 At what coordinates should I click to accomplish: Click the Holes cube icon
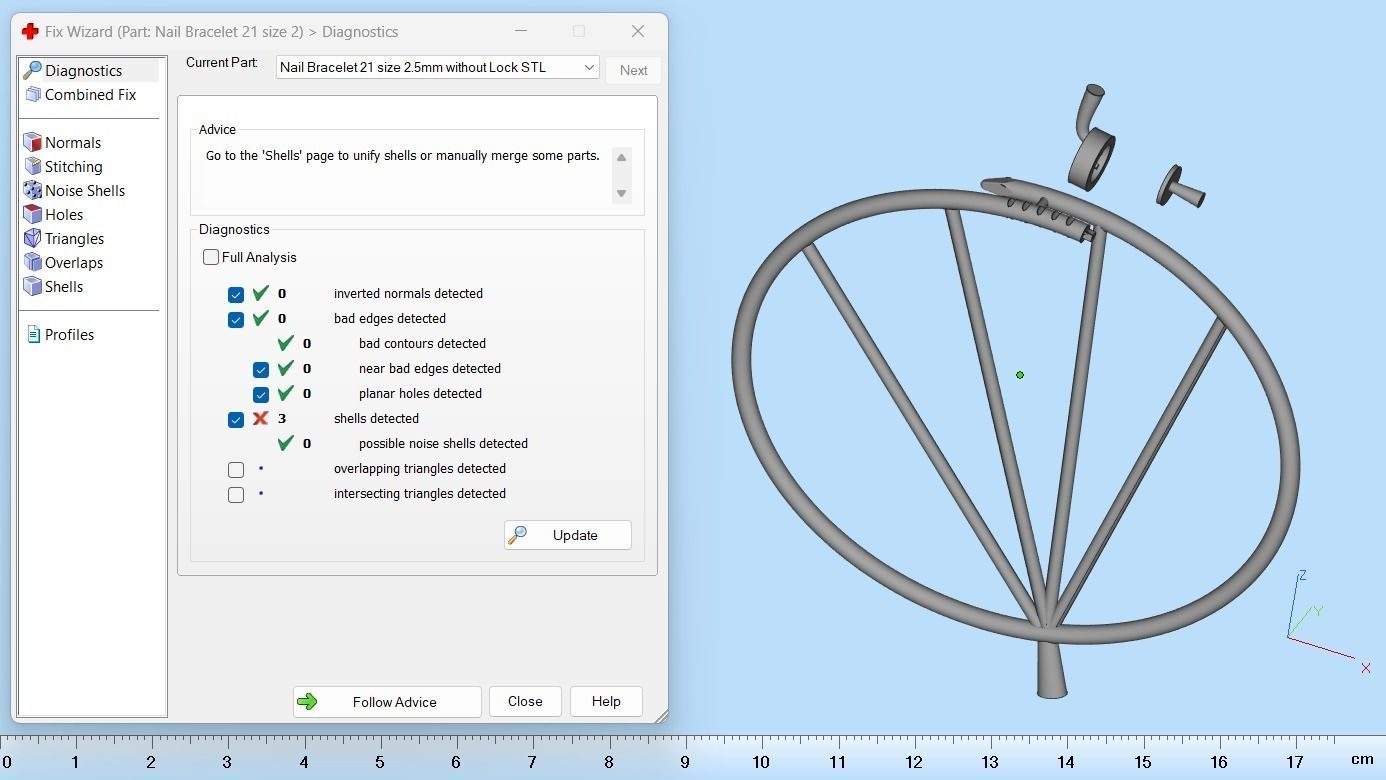32,214
